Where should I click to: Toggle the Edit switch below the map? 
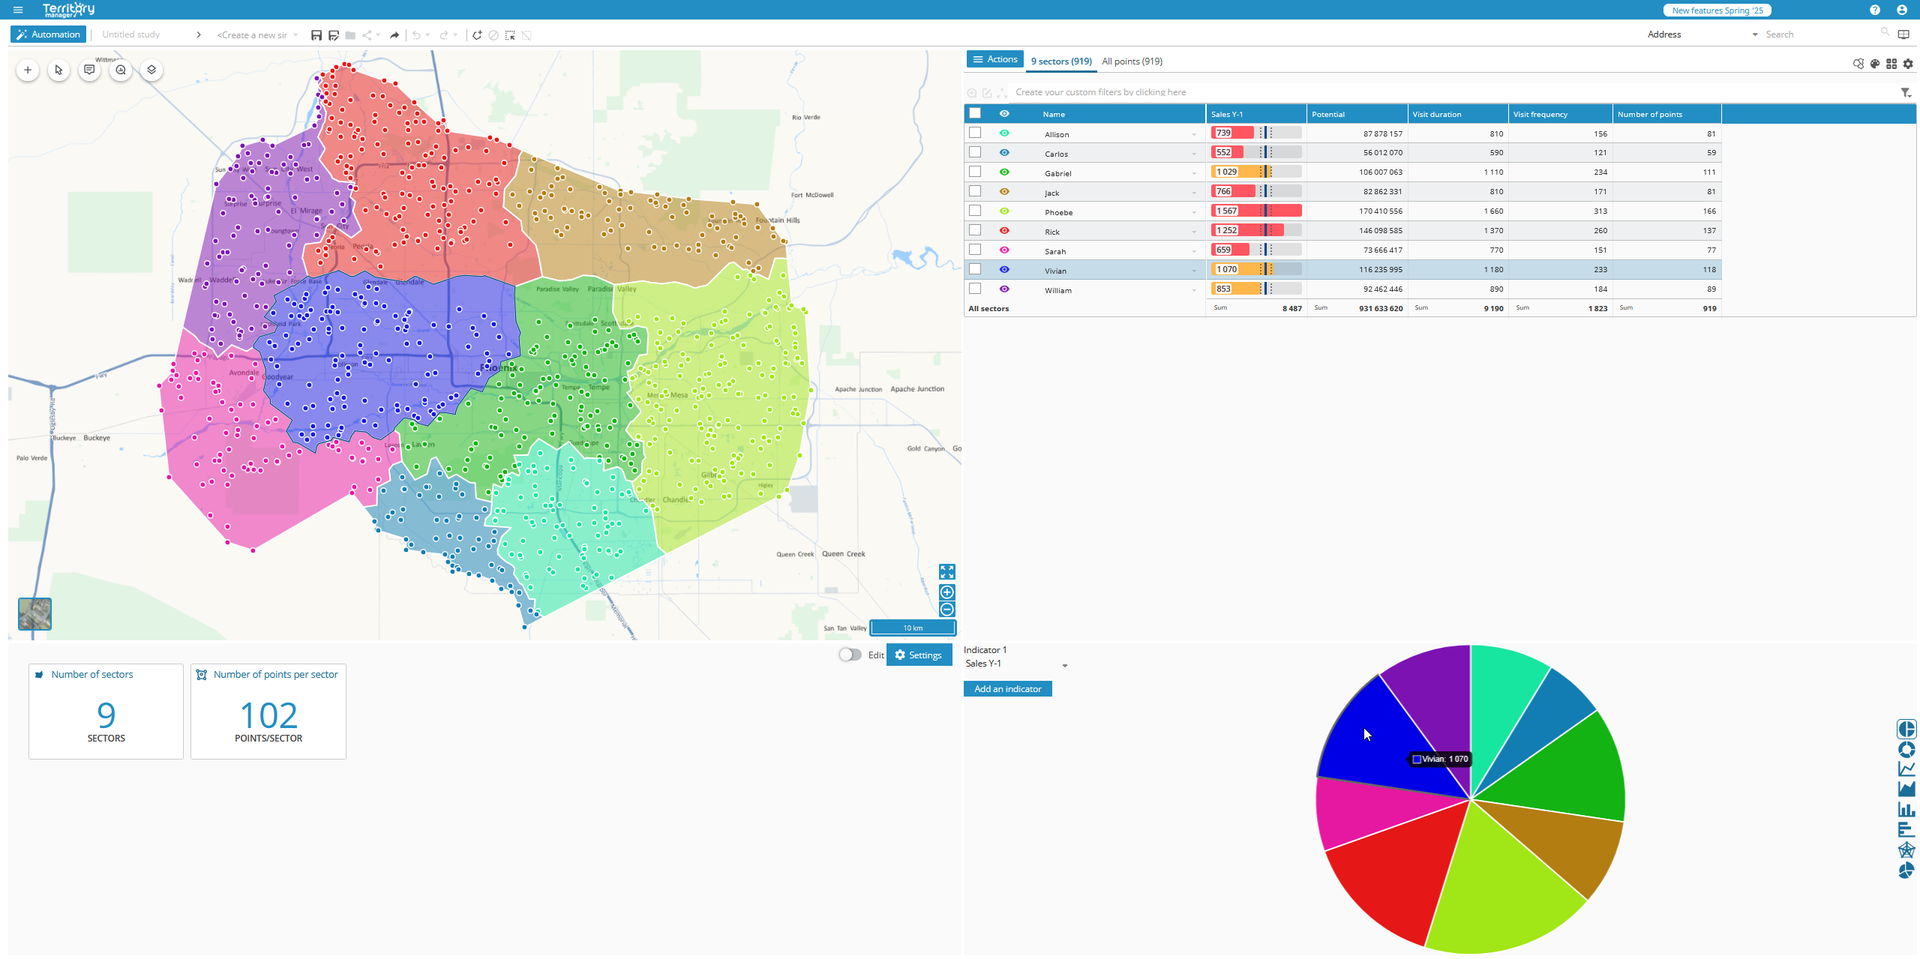pyautogui.click(x=850, y=655)
